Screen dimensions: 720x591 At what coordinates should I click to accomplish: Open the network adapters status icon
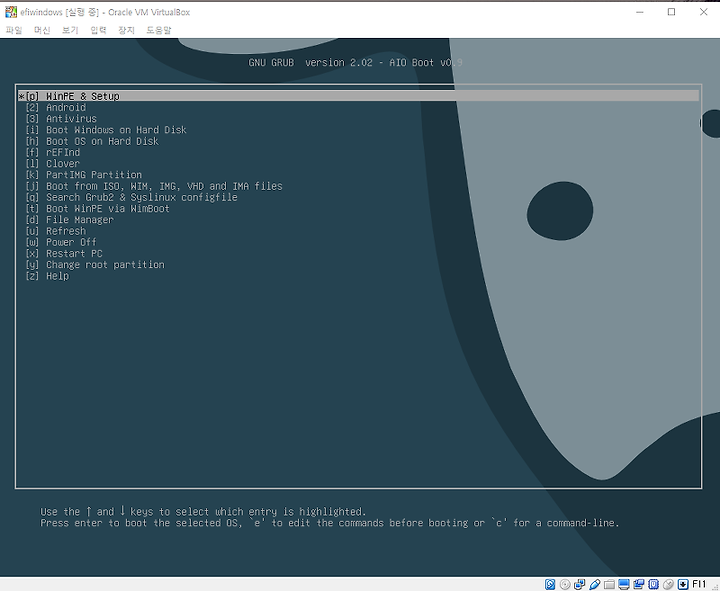[579, 584]
